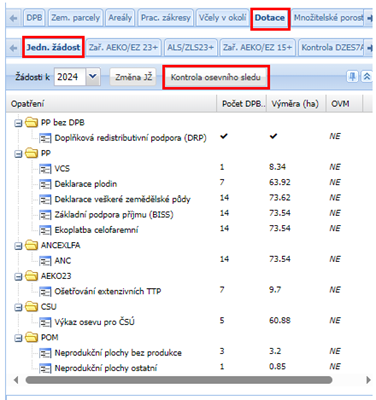
Task: Select Deklarace veškeré zemědělské půdy
Action: point(122,199)
